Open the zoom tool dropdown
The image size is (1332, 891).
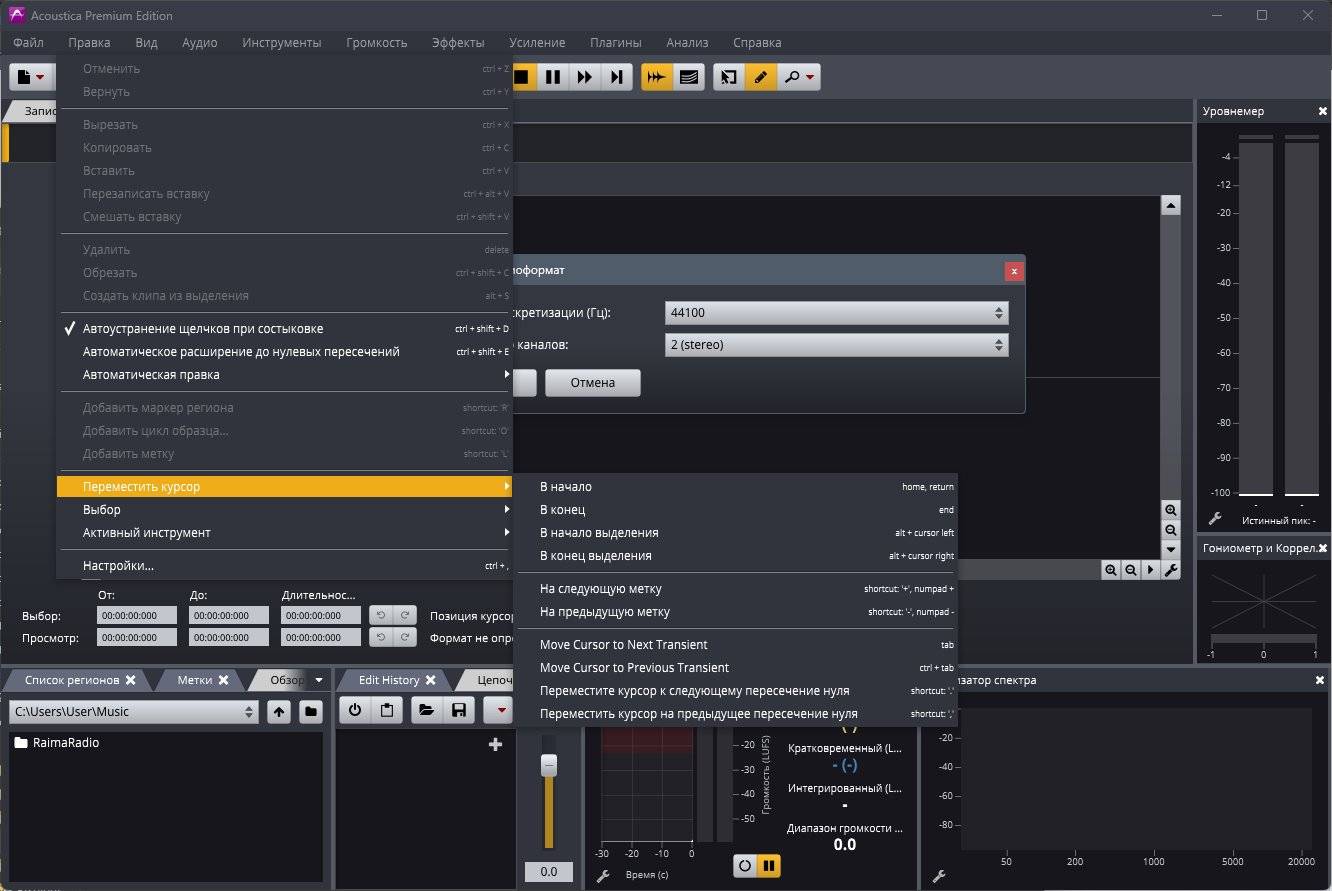click(x=799, y=77)
